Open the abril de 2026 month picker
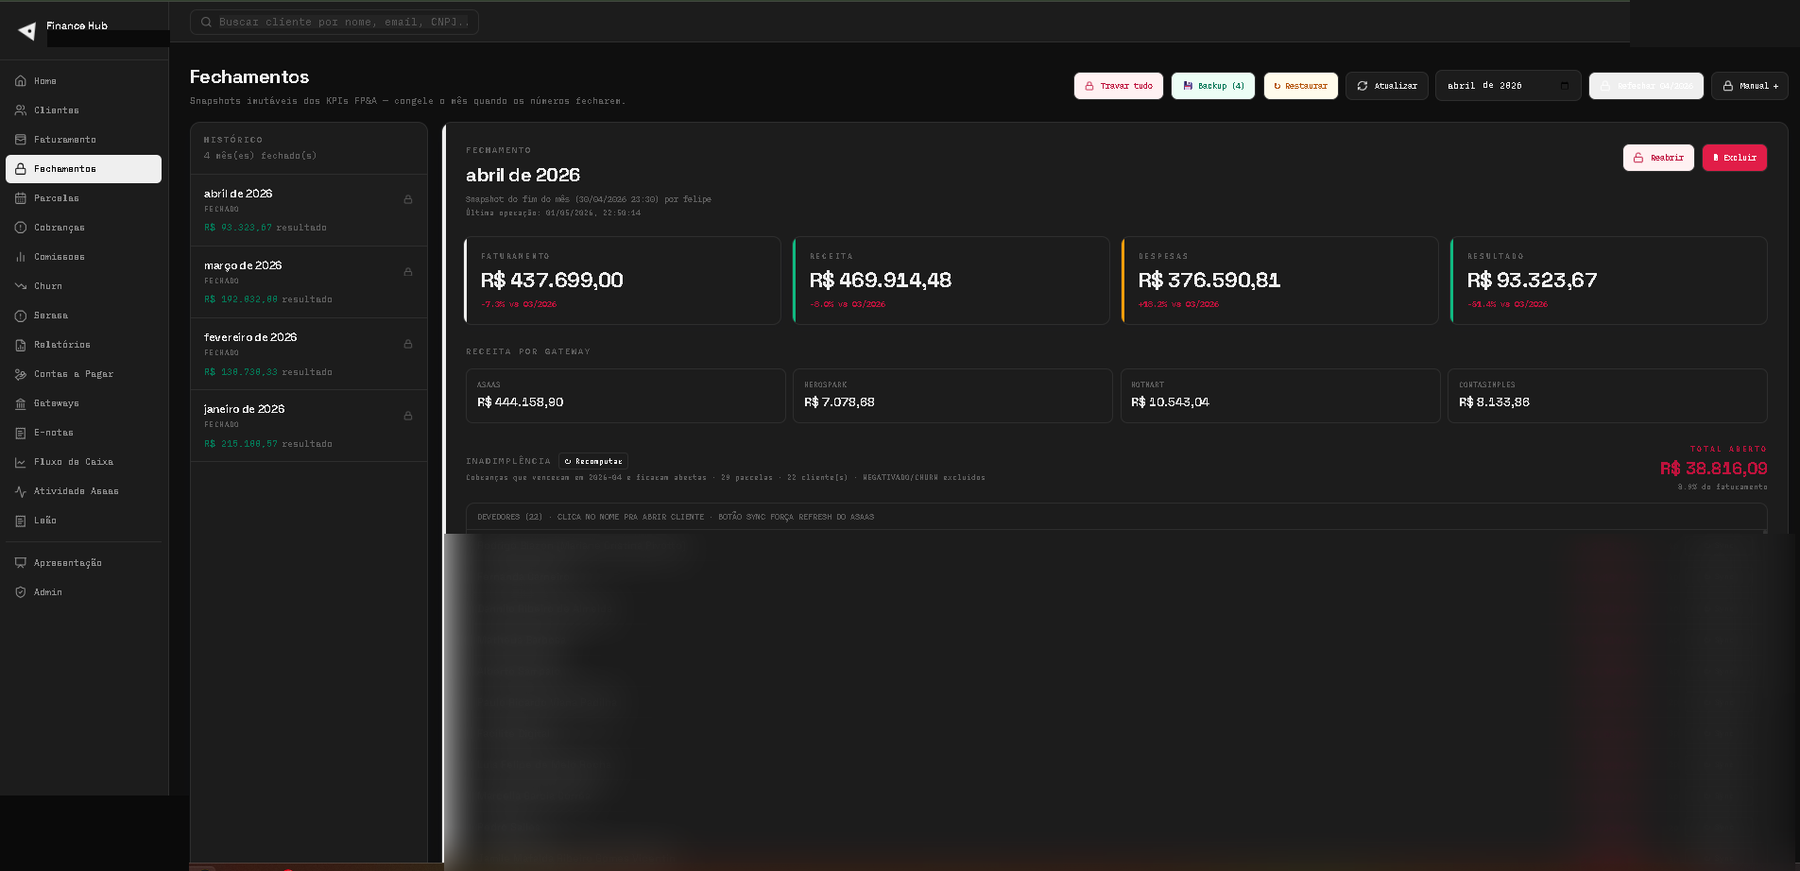1800x871 pixels. [1508, 86]
